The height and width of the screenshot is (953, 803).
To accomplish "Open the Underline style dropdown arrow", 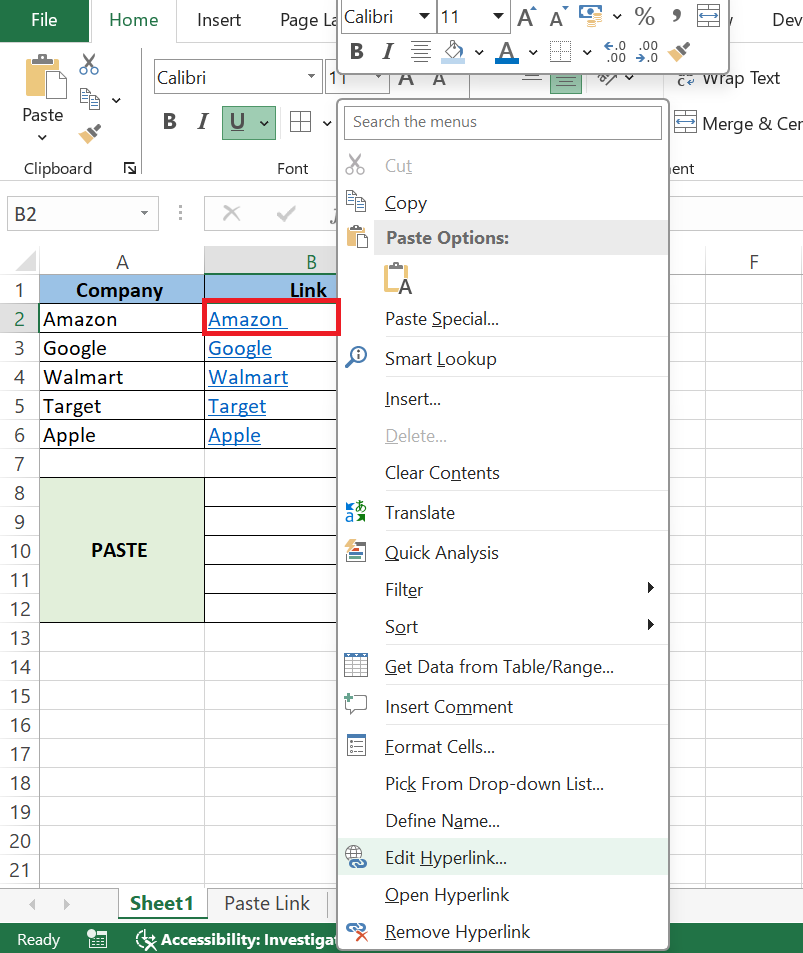I will 264,123.
